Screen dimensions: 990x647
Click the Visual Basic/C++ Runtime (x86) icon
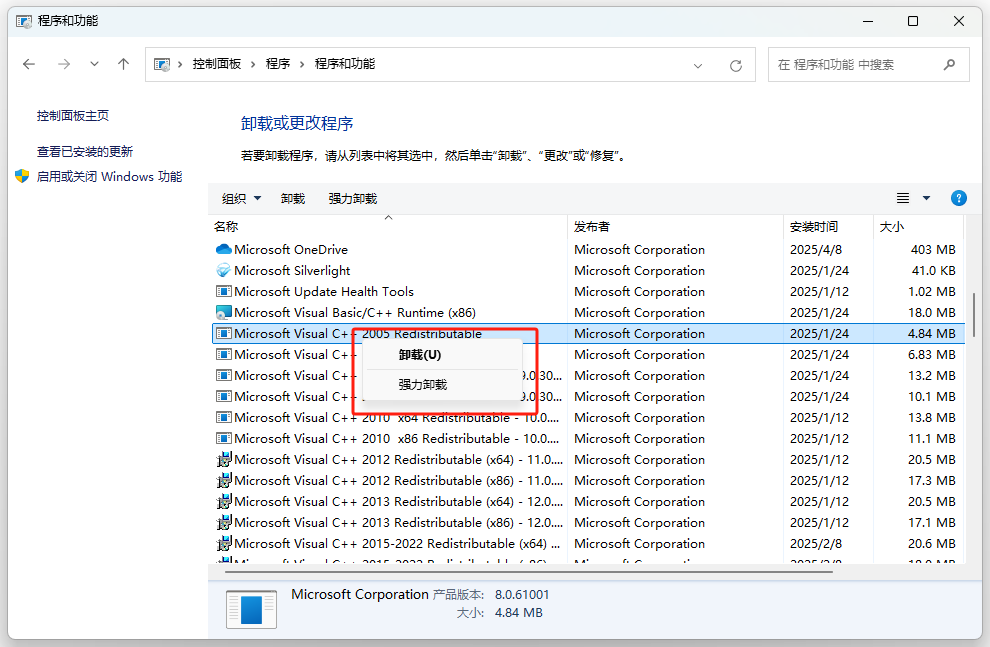pyautogui.click(x=224, y=312)
